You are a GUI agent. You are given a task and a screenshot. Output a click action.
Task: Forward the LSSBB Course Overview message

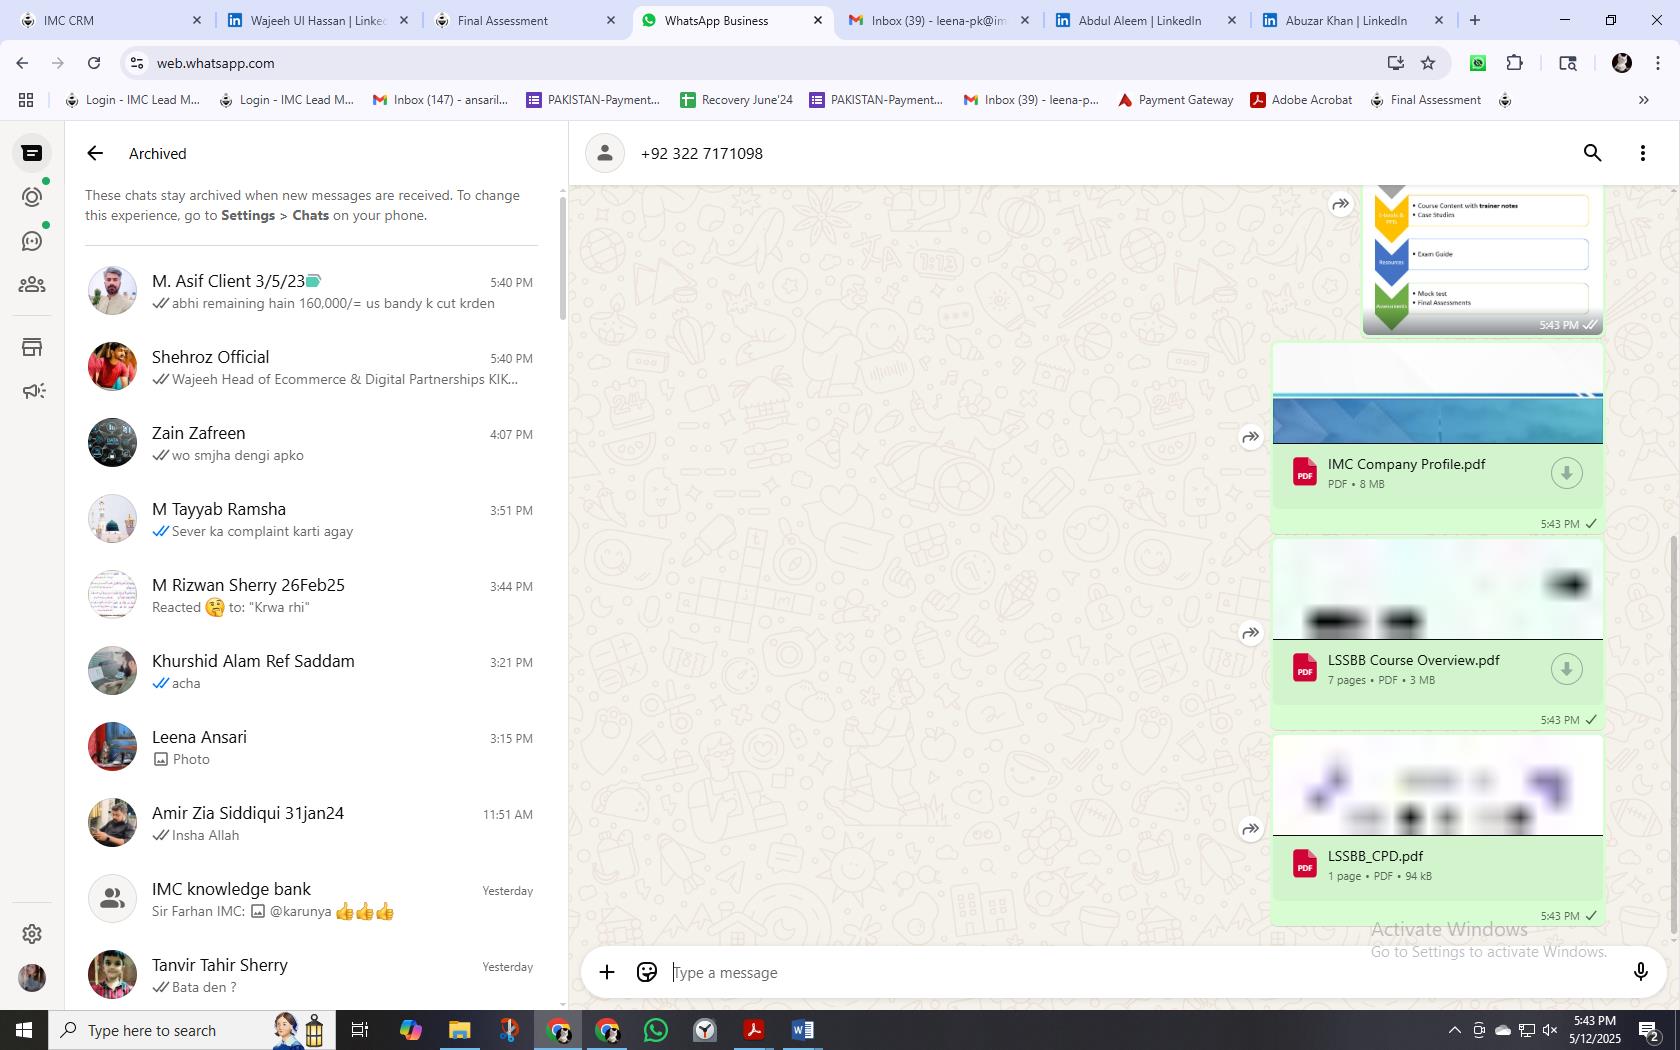click(1250, 633)
